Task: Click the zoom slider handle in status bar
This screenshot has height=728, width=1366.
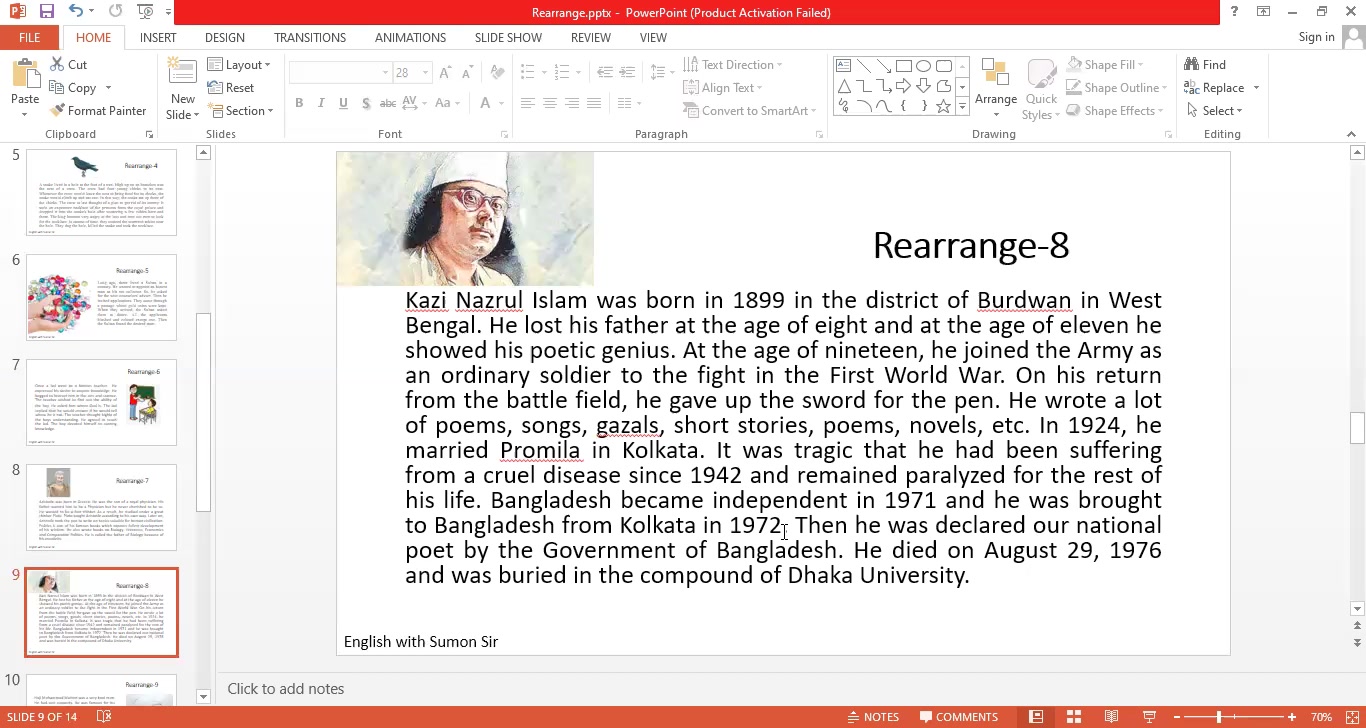Action: pyautogui.click(x=1219, y=717)
